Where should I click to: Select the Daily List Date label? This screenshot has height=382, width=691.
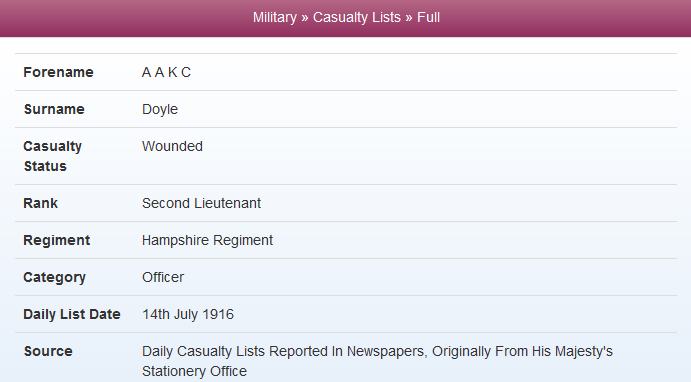click(72, 314)
